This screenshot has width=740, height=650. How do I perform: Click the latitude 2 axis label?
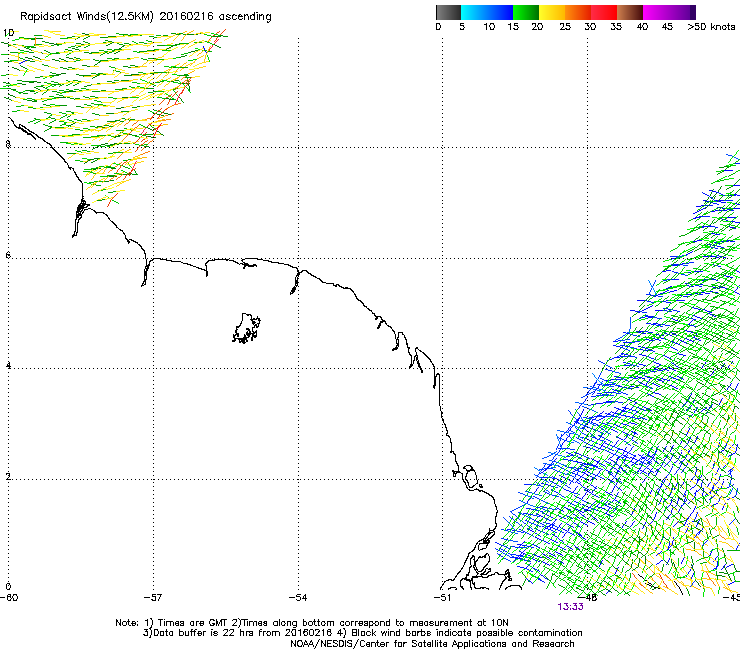pos(8,476)
